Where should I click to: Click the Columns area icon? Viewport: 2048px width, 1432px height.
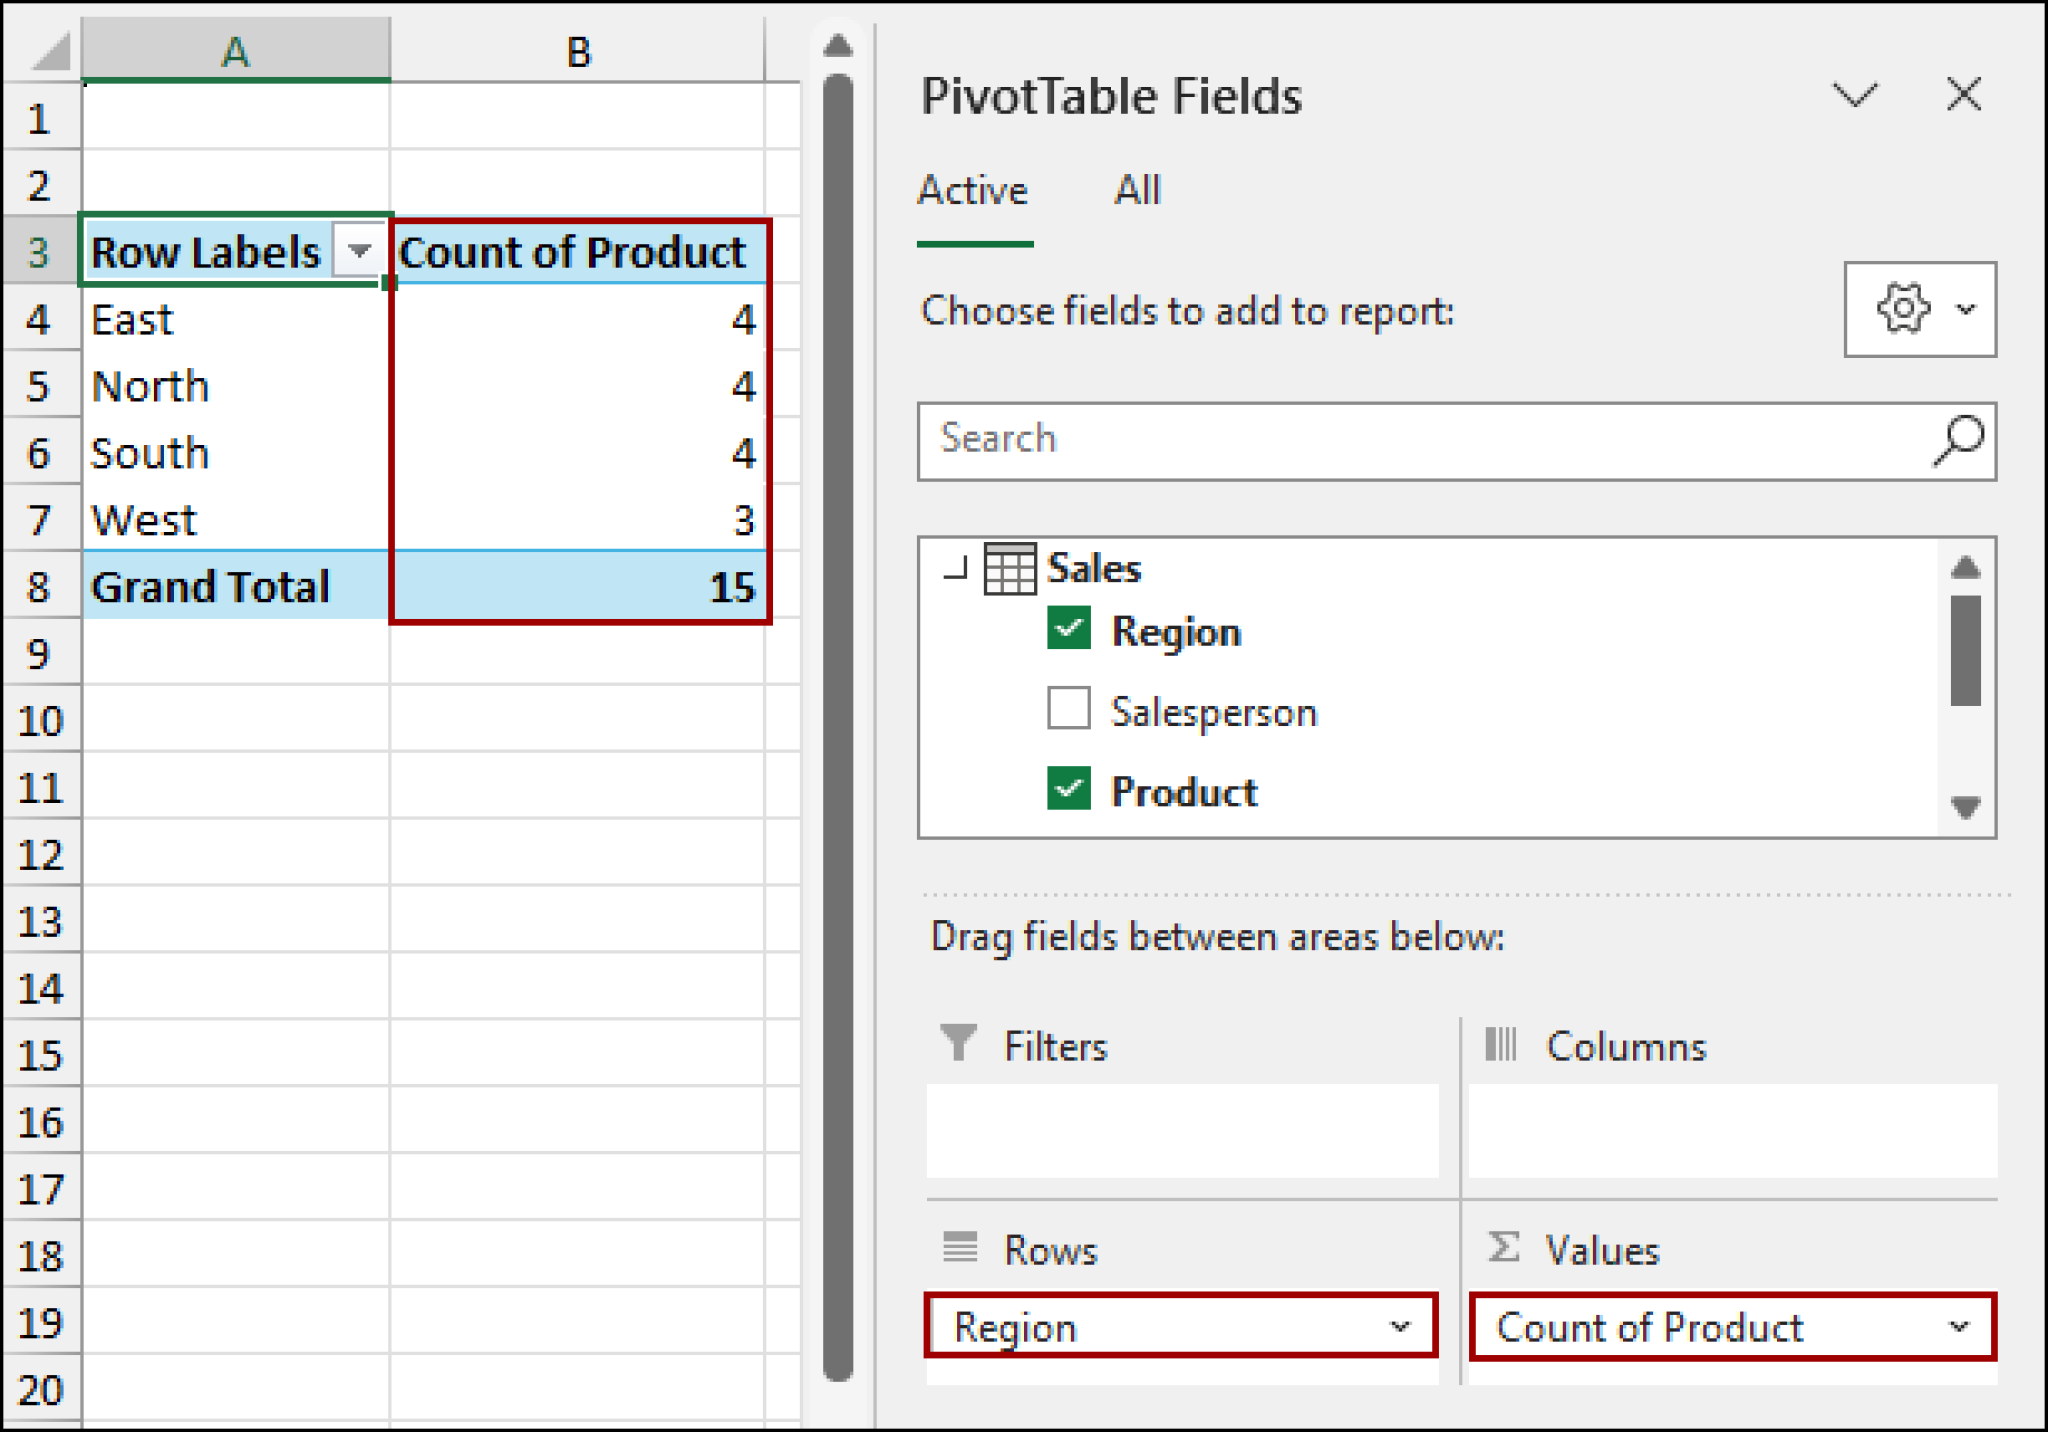[1502, 1044]
